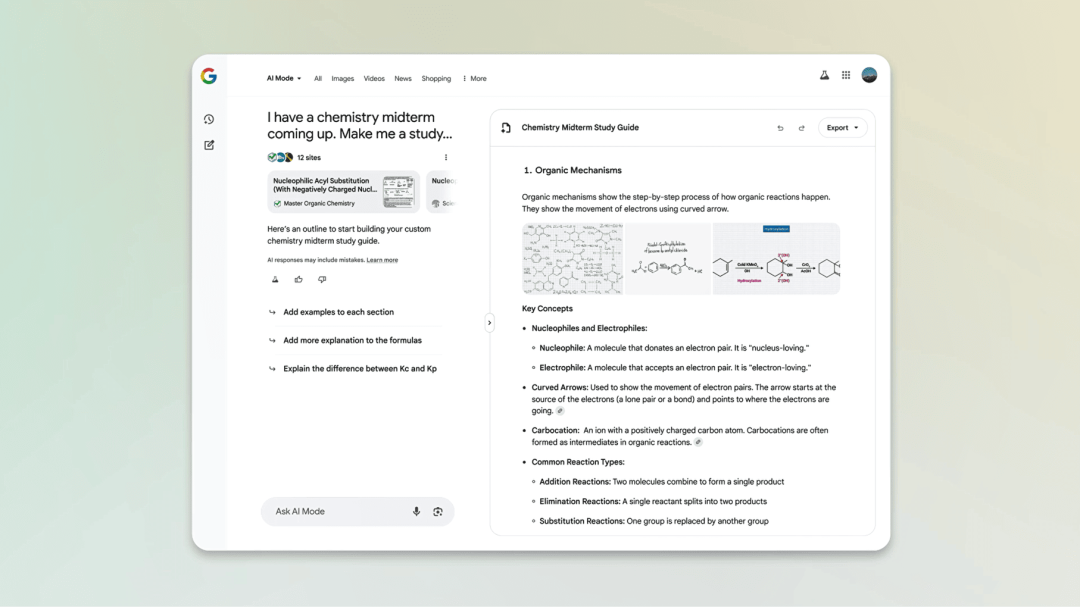Open the middle handwritten reaction thumbnail
This screenshot has height=607, width=1080.
coord(668,259)
